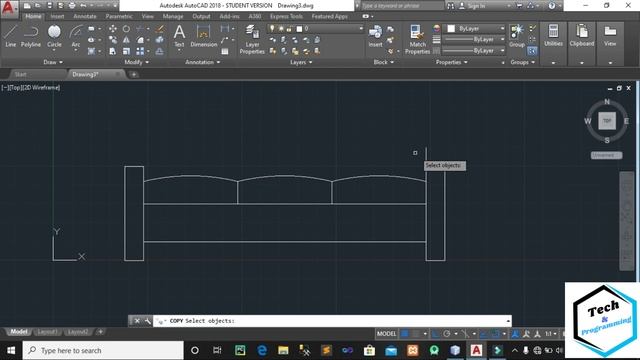Click the Insert block tool
Screen dimensions: 640x360
(x=375, y=36)
